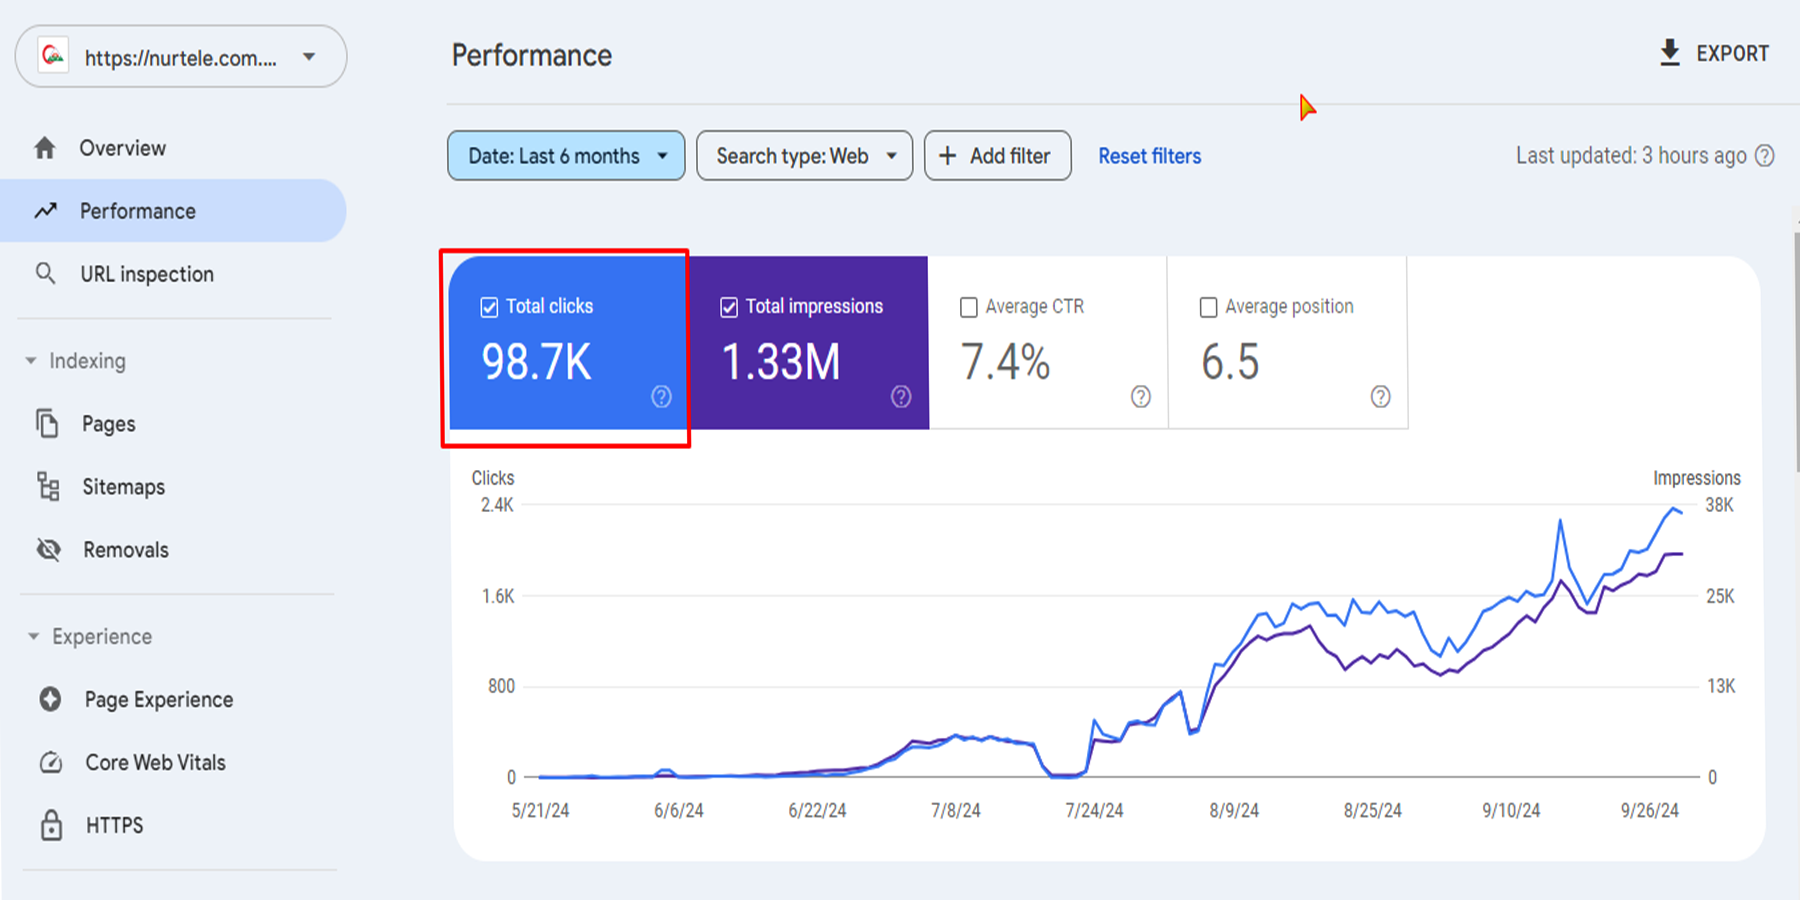Open the Date: Last 6 months dropdown
This screenshot has height=900, width=1800.
click(566, 156)
